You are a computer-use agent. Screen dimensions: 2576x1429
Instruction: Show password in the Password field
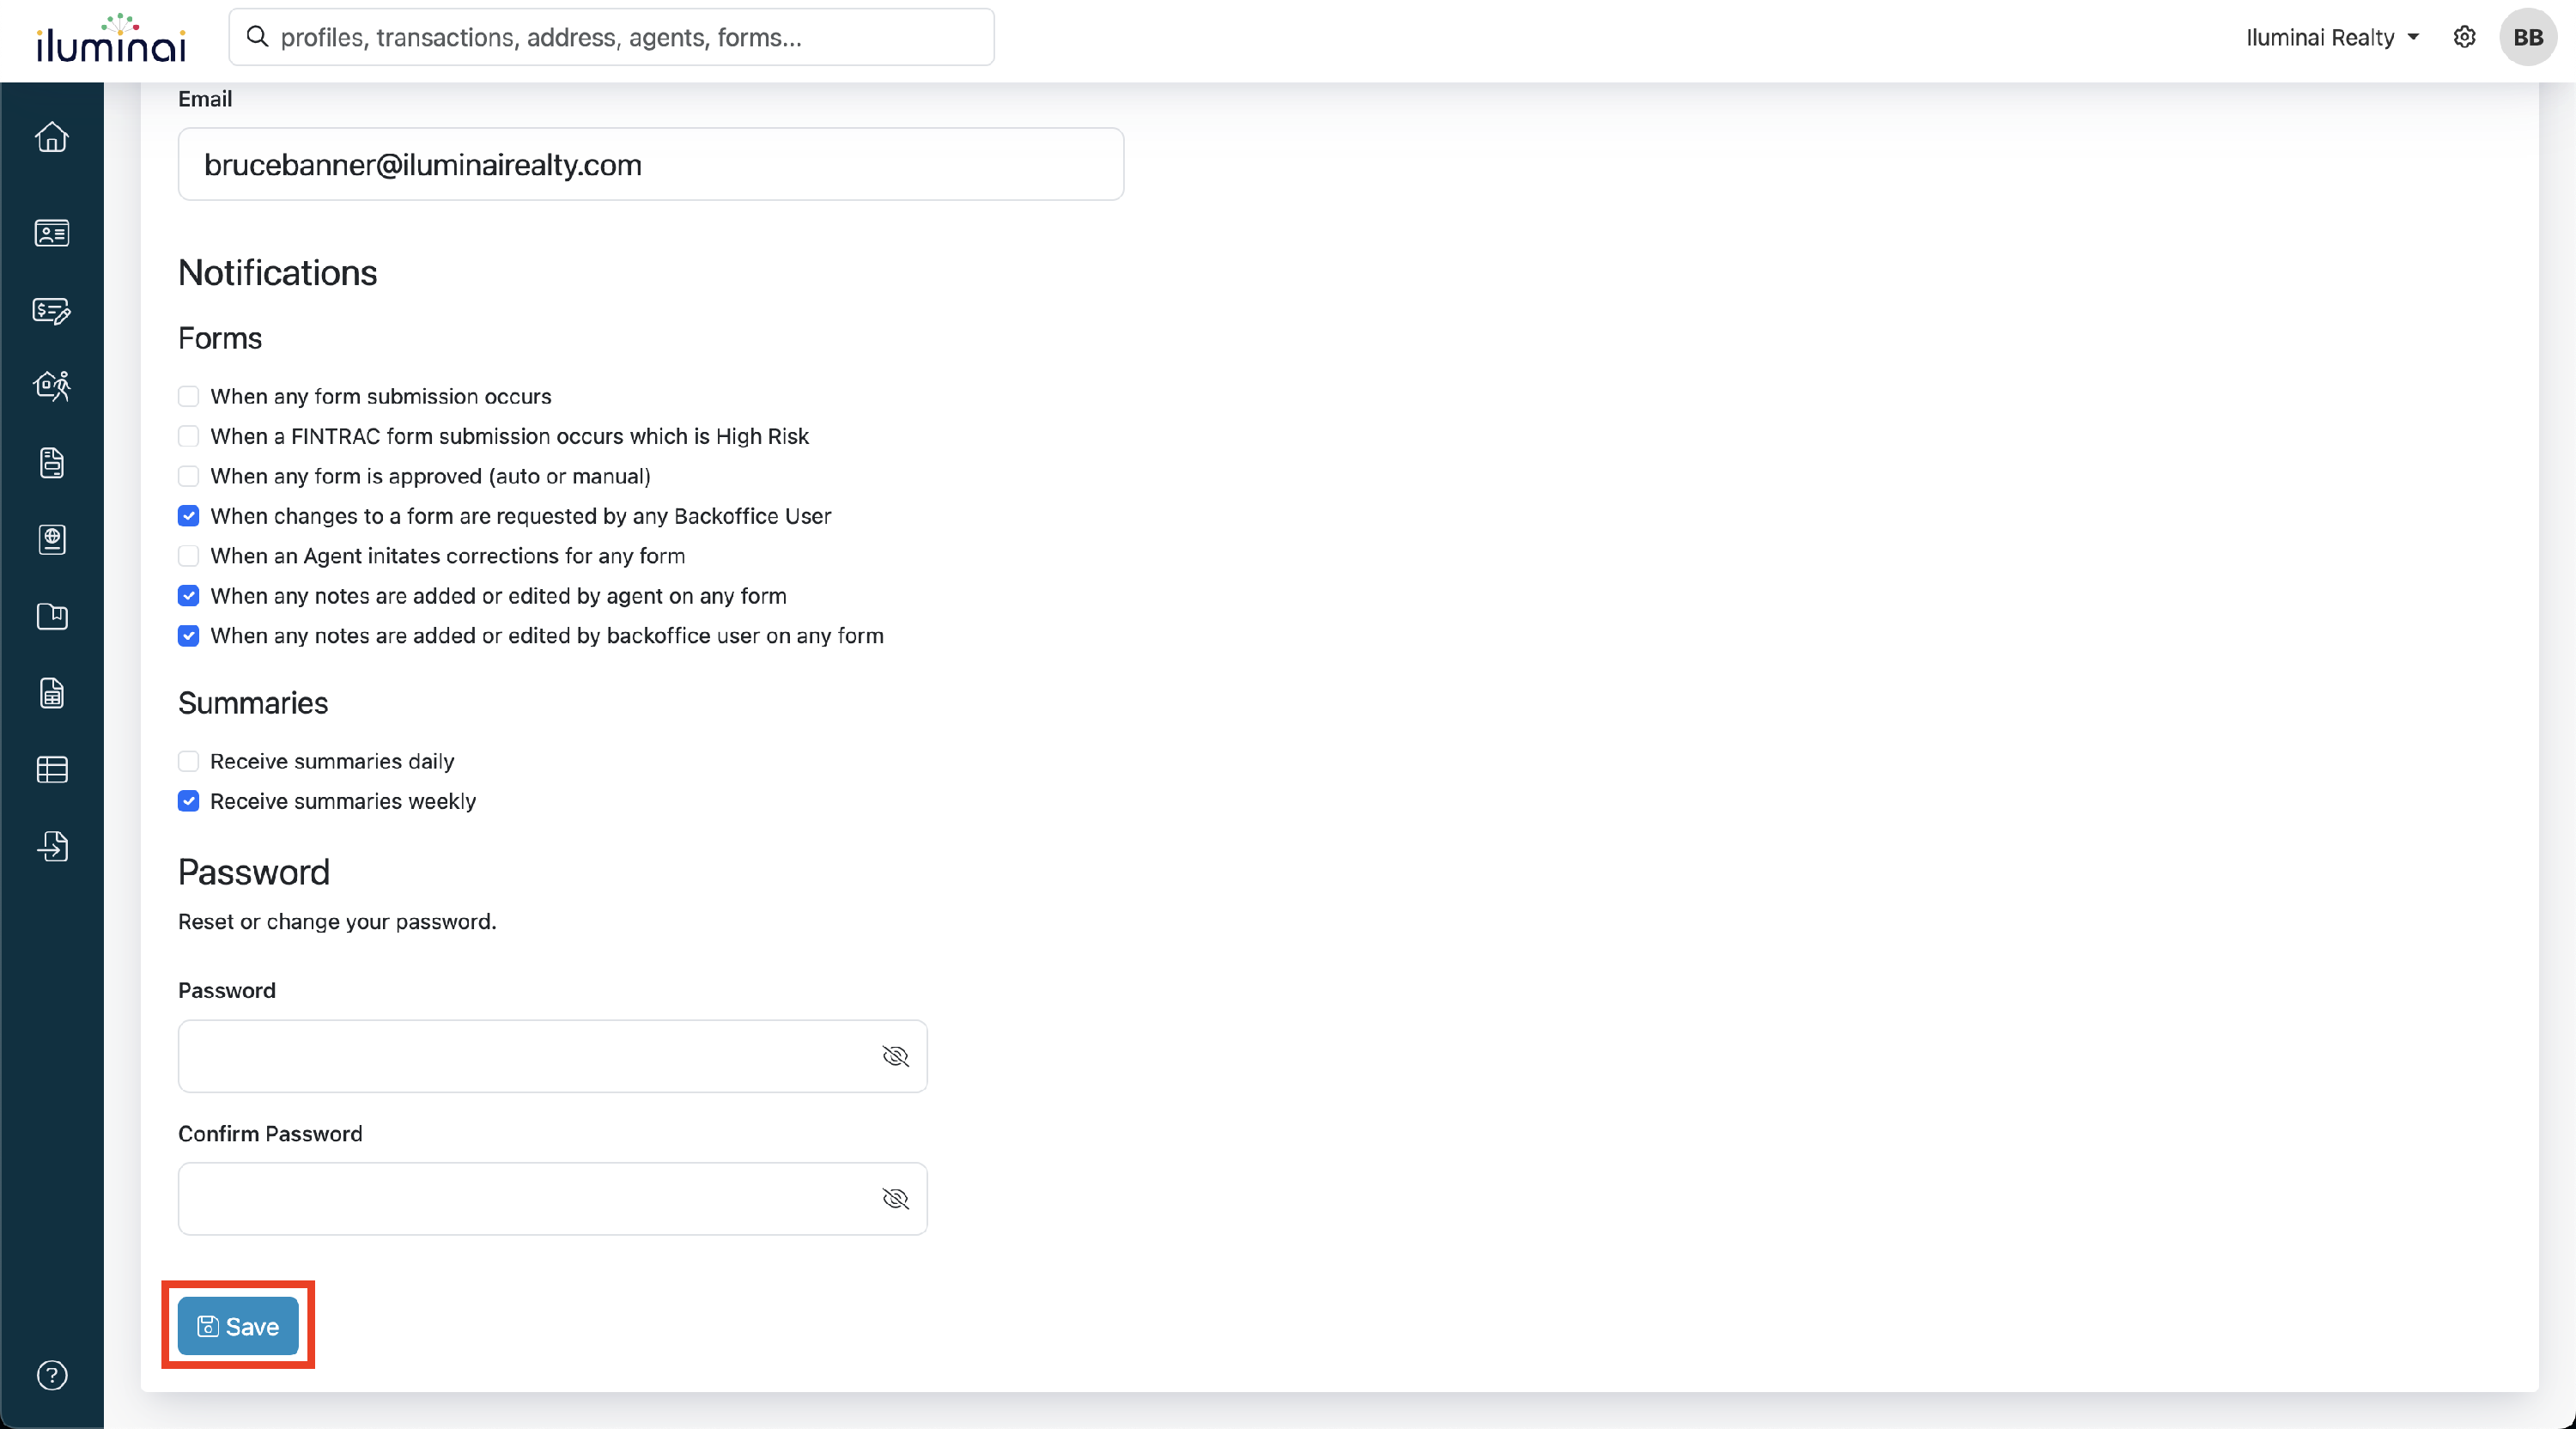tap(895, 1056)
